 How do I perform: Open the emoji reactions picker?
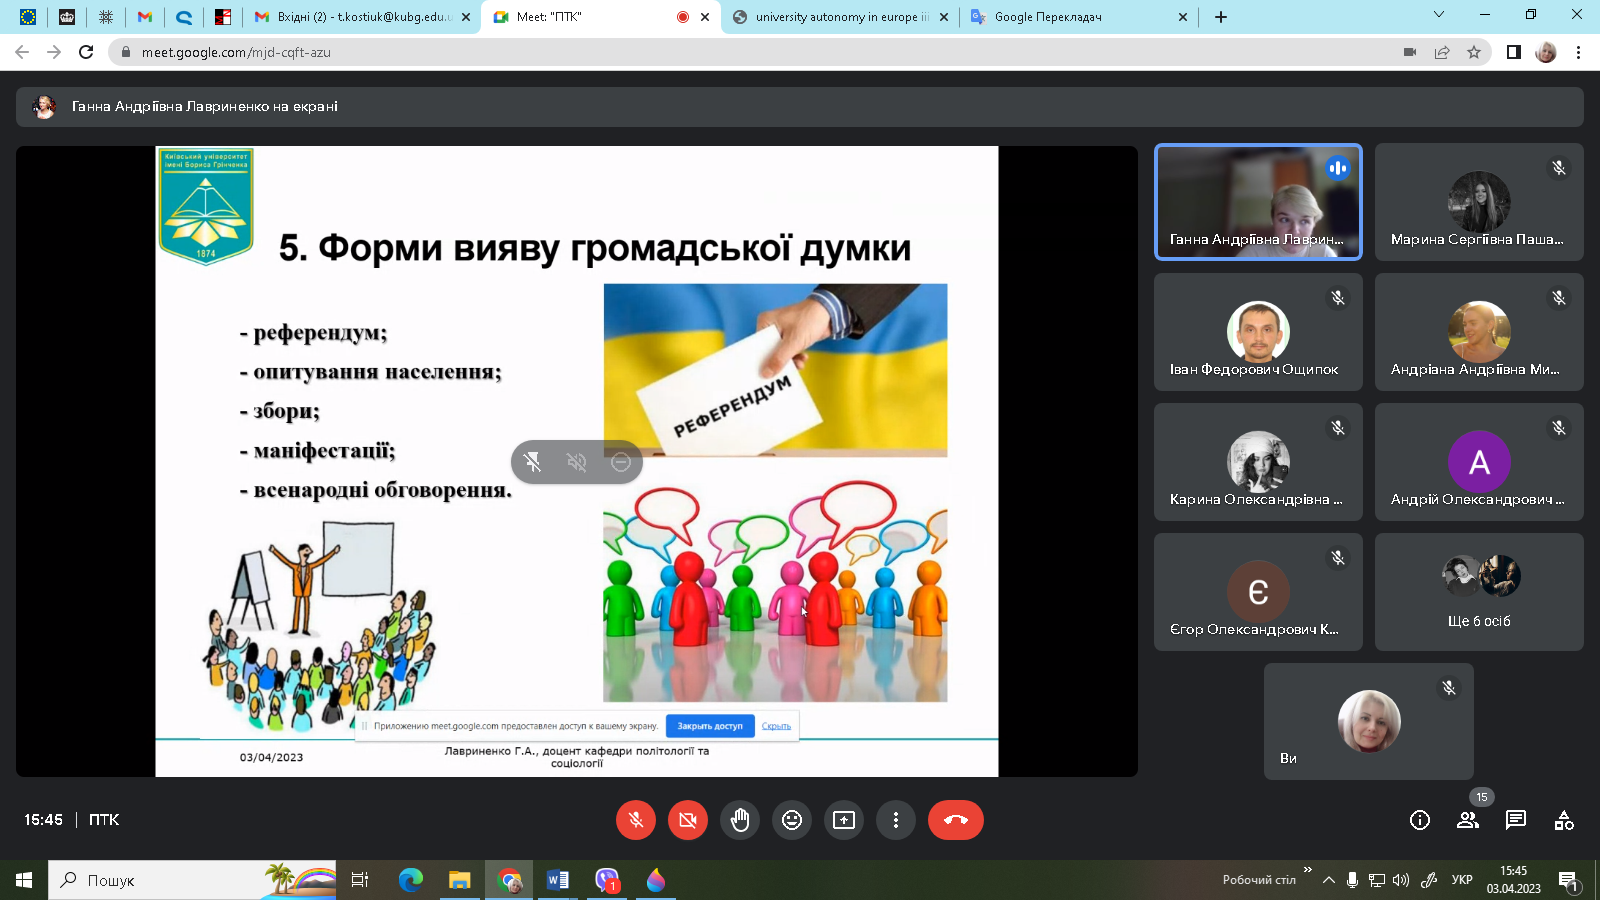pos(792,819)
